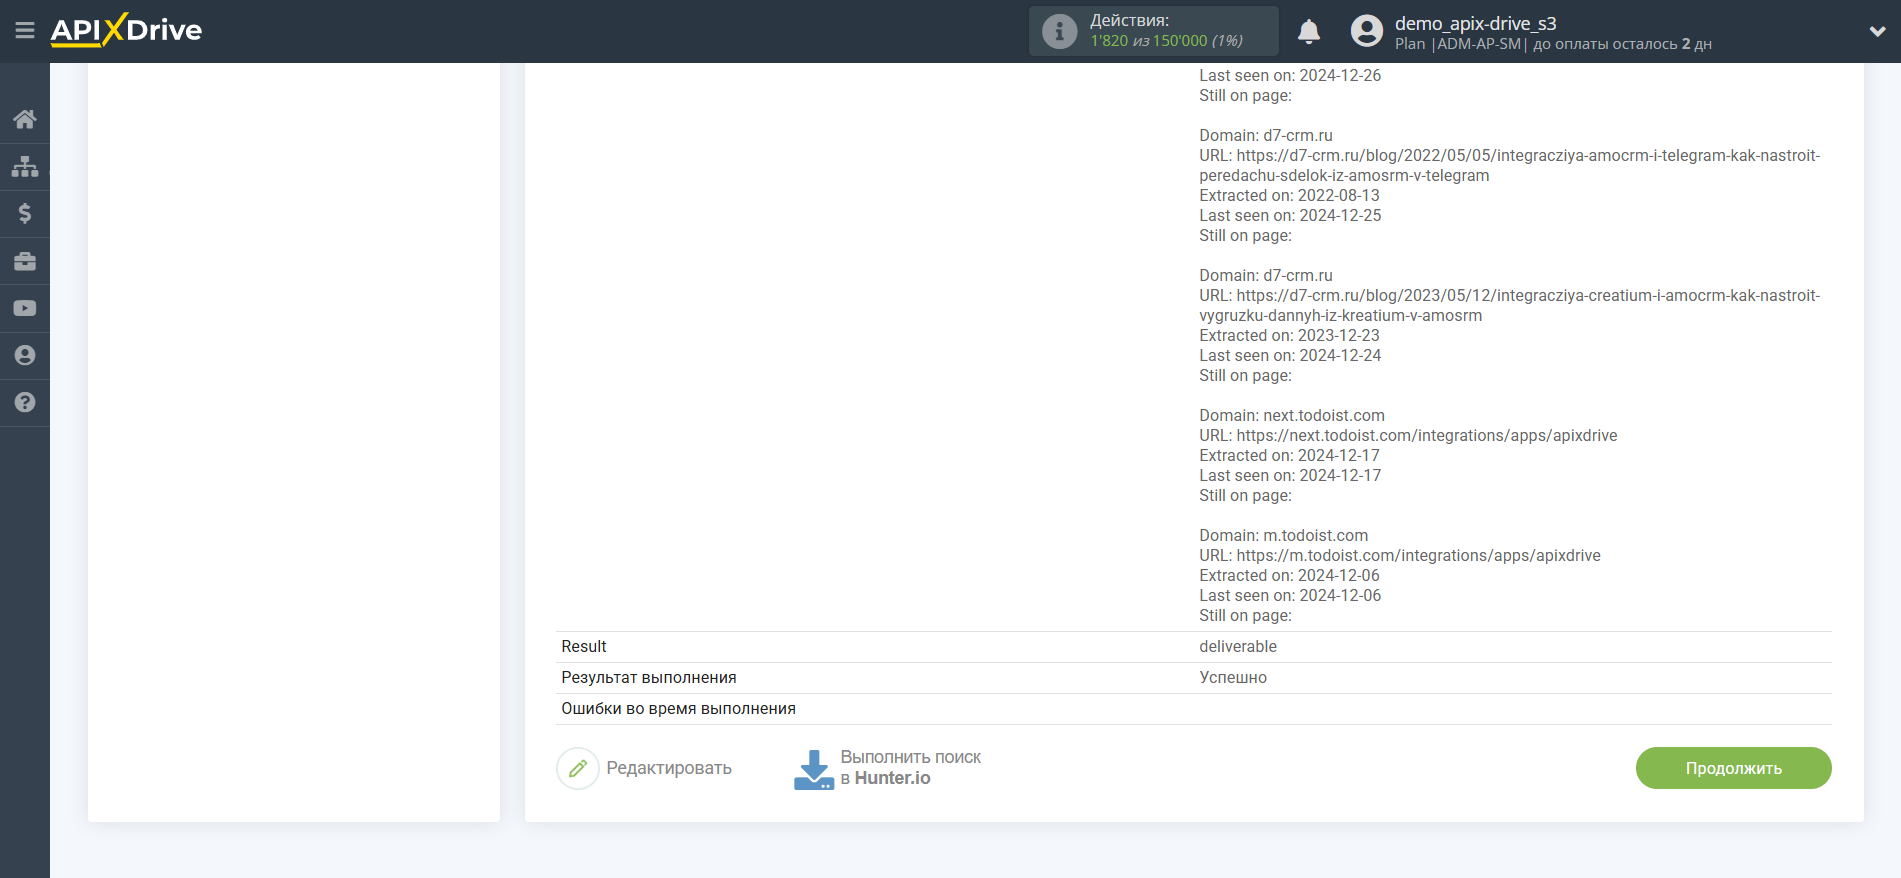Click the 'Успешно' status value
Image resolution: width=1901 pixels, height=878 pixels.
click(1233, 678)
